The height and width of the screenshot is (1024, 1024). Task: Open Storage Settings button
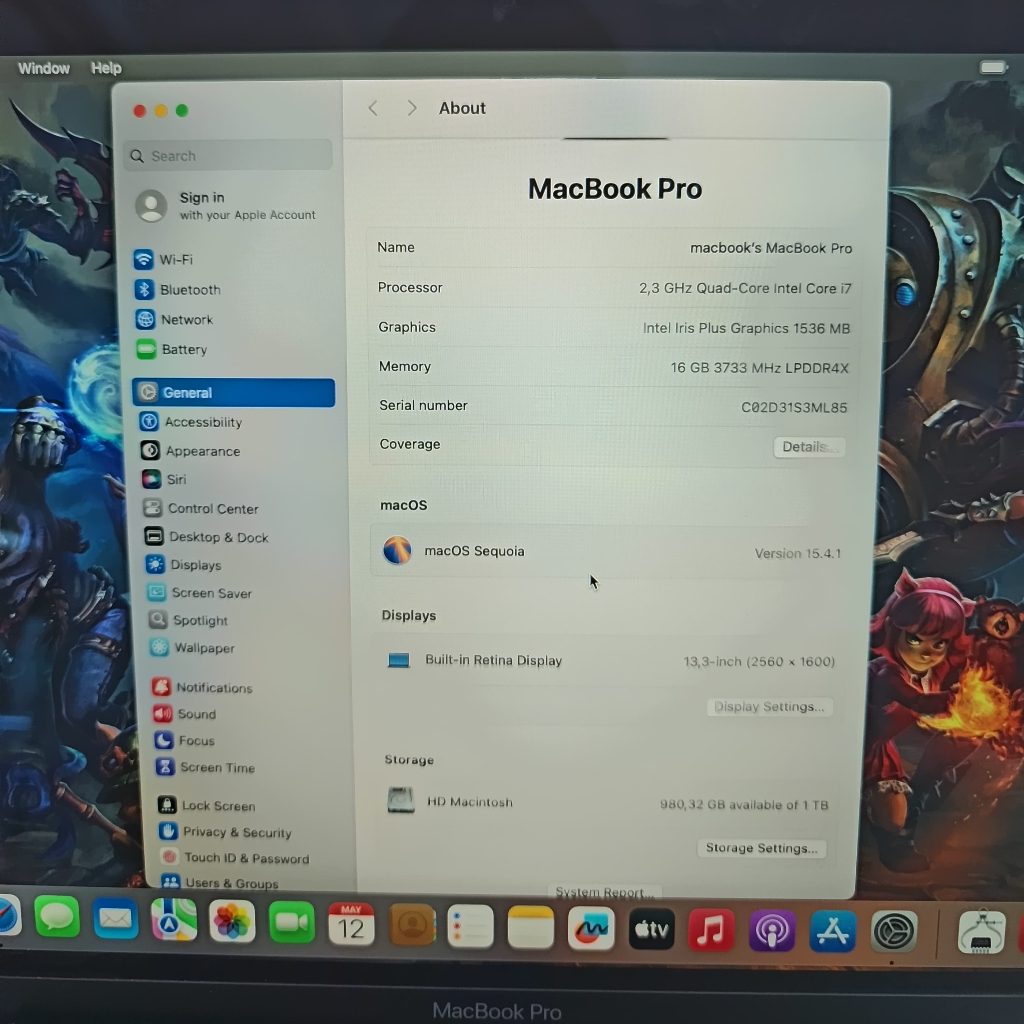click(x=761, y=848)
